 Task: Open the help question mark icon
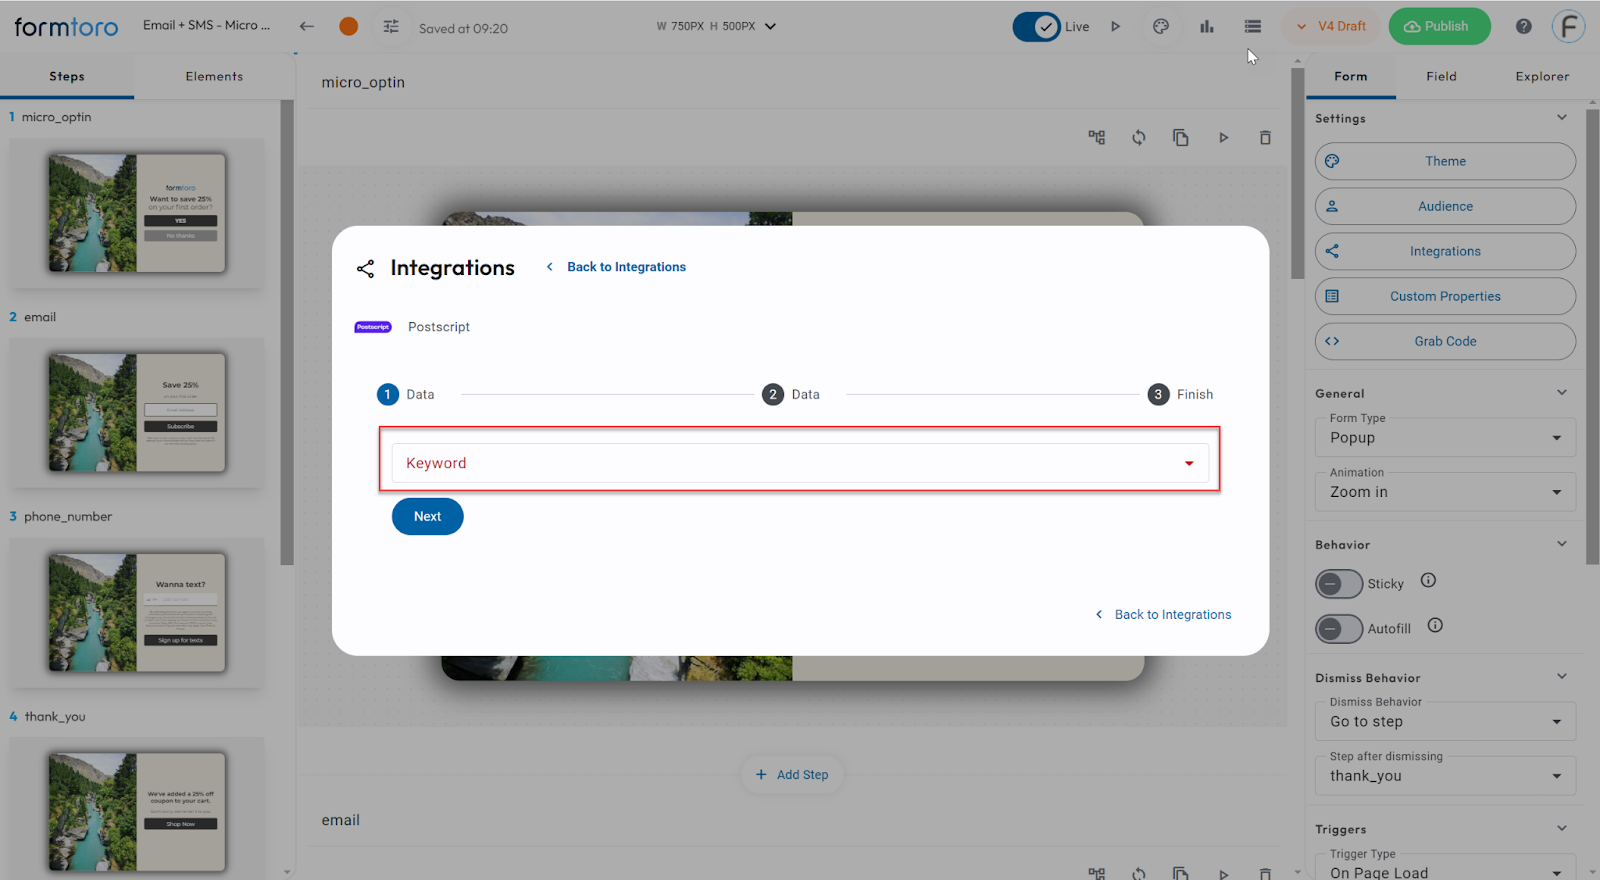(x=1523, y=27)
